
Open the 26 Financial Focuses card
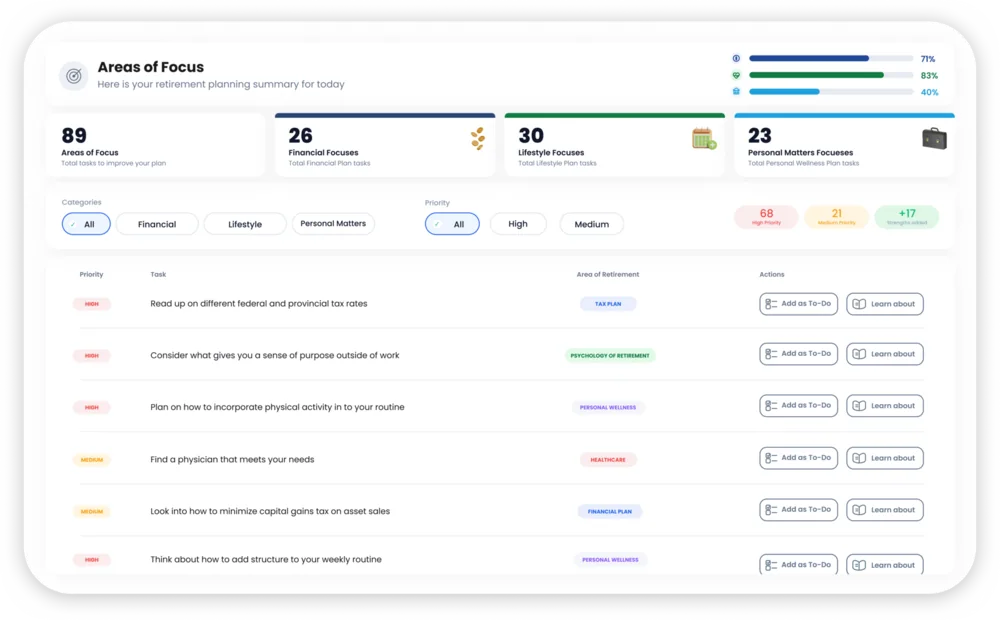tap(385, 145)
